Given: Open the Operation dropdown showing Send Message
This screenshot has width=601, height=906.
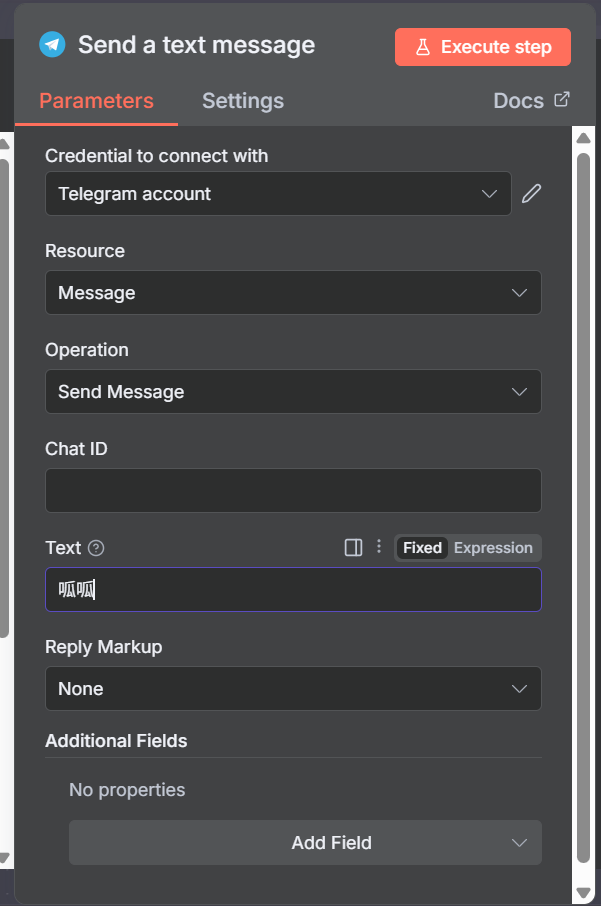Looking at the screenshot, I should [x=293, y=392].
